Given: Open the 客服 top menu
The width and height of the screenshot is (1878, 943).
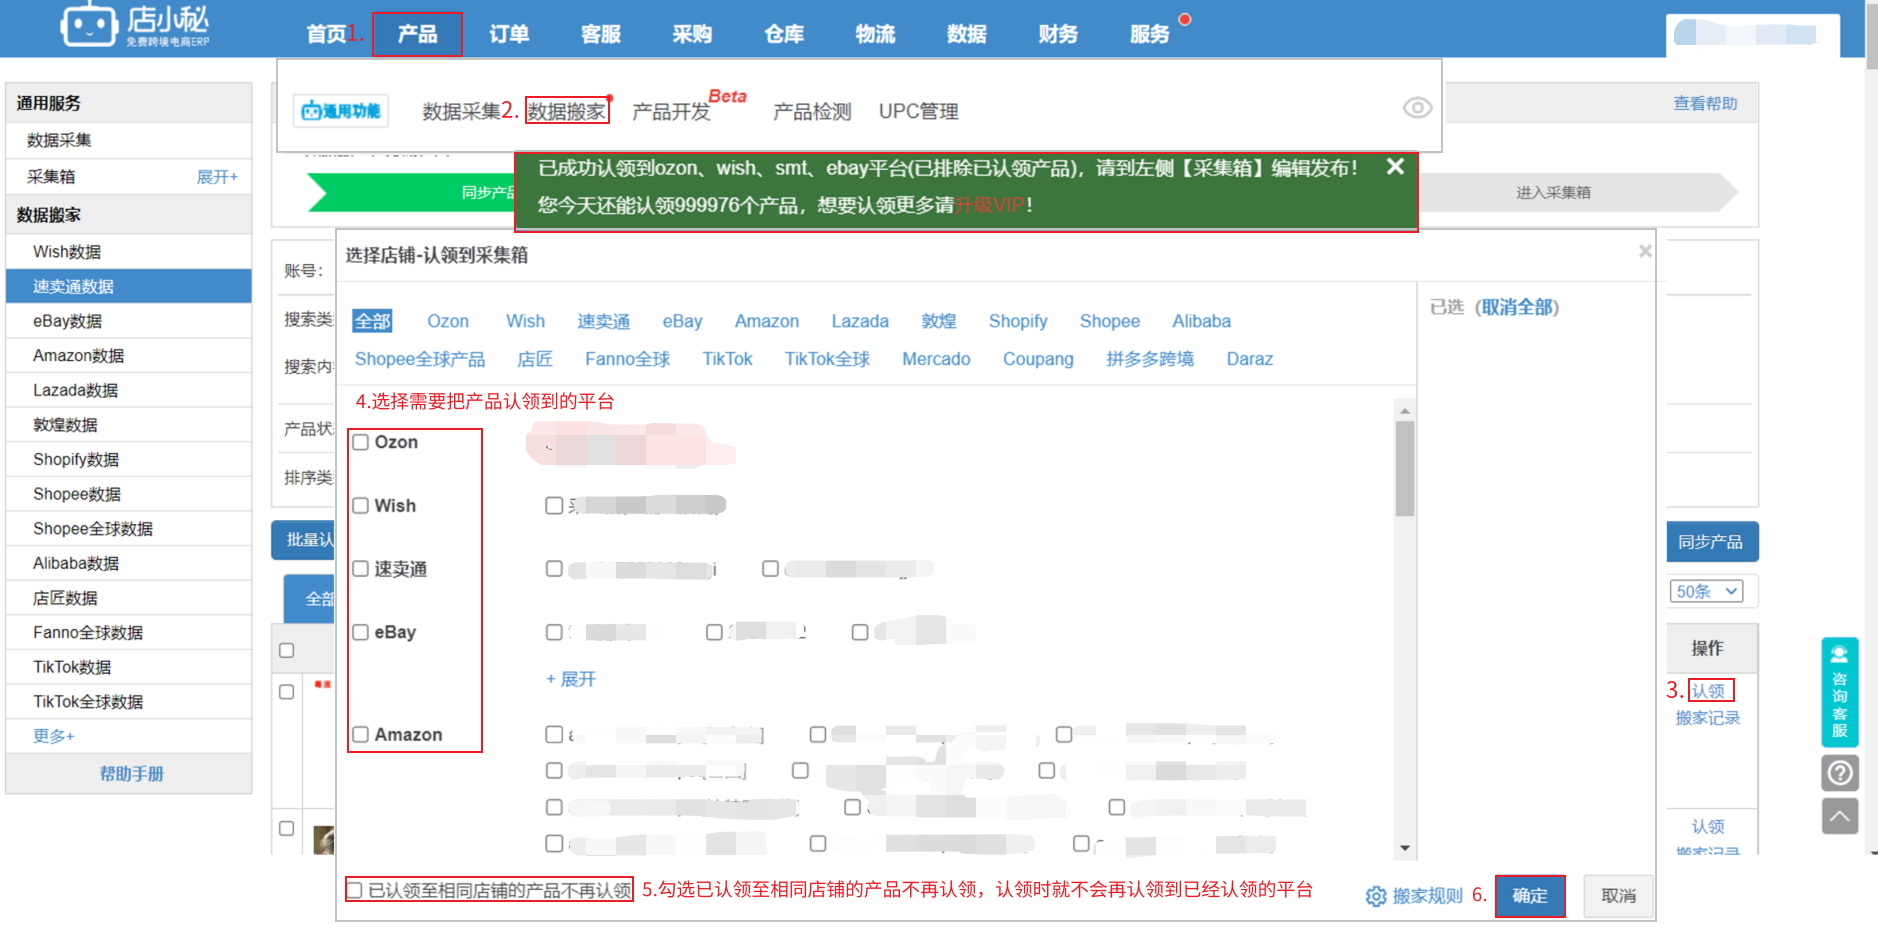Looking at the screenshot, I should [x=601, y=34].
